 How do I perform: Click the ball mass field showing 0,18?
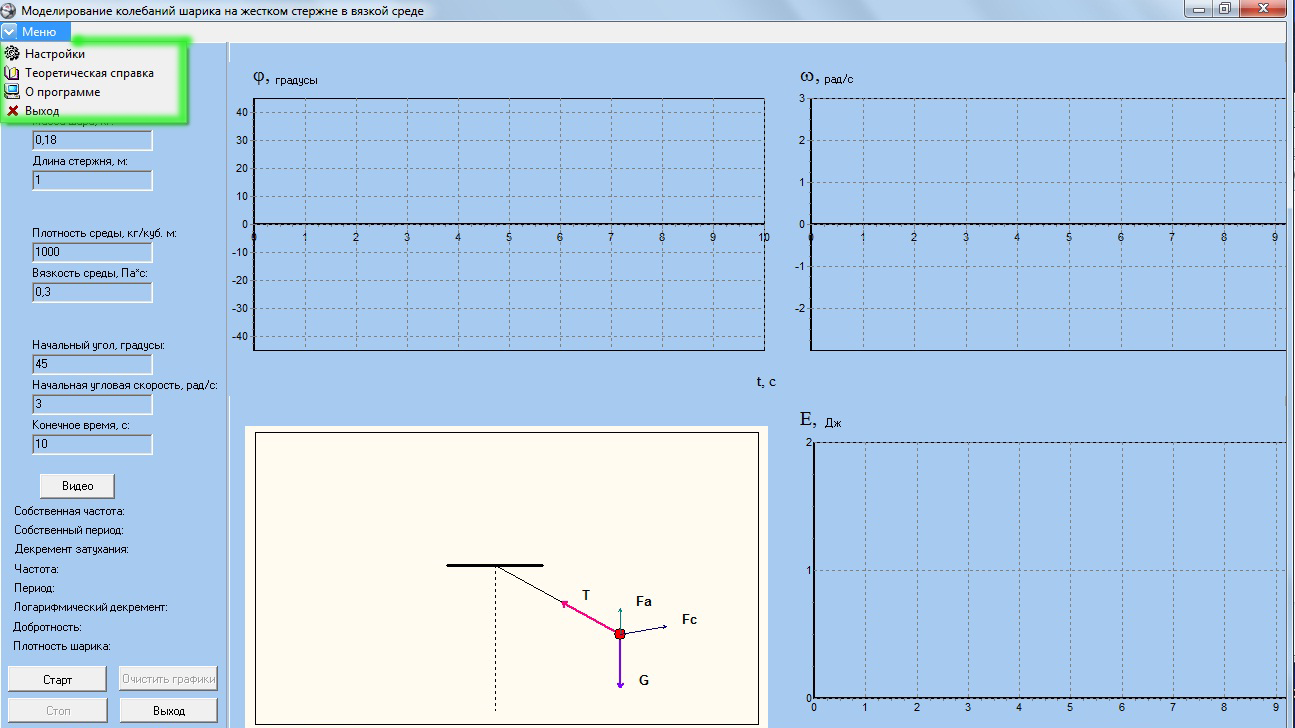point(92,140)
